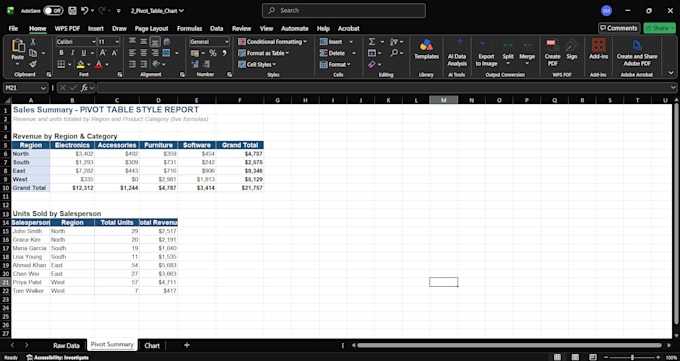Open Cell Styles gallery
Screen dimensions: 680x361
tap(257, 64)
